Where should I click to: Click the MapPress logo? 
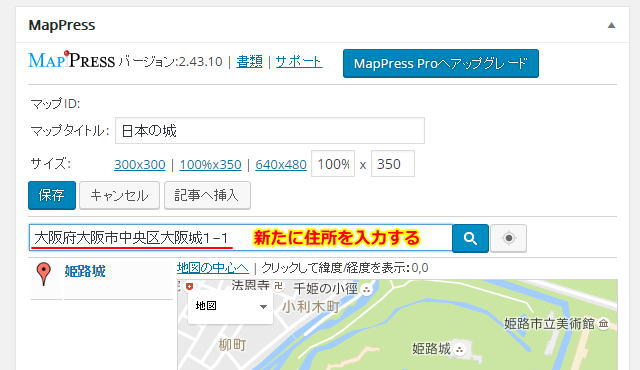pos(71,60)
